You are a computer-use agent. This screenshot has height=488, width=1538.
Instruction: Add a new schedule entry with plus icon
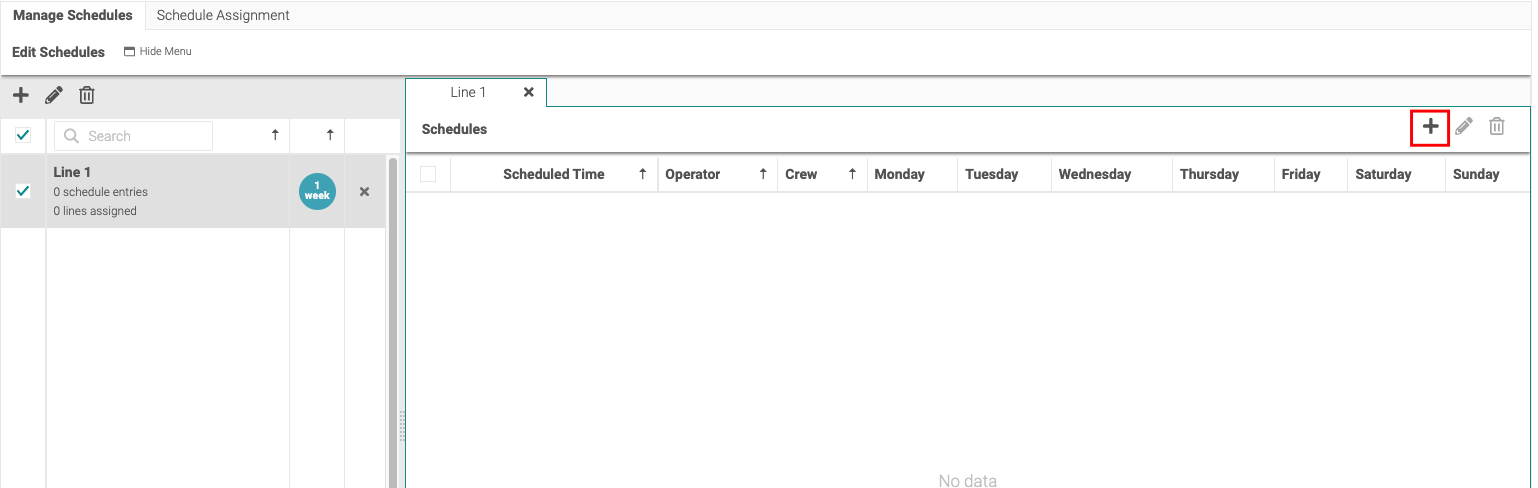[1430, 127]
